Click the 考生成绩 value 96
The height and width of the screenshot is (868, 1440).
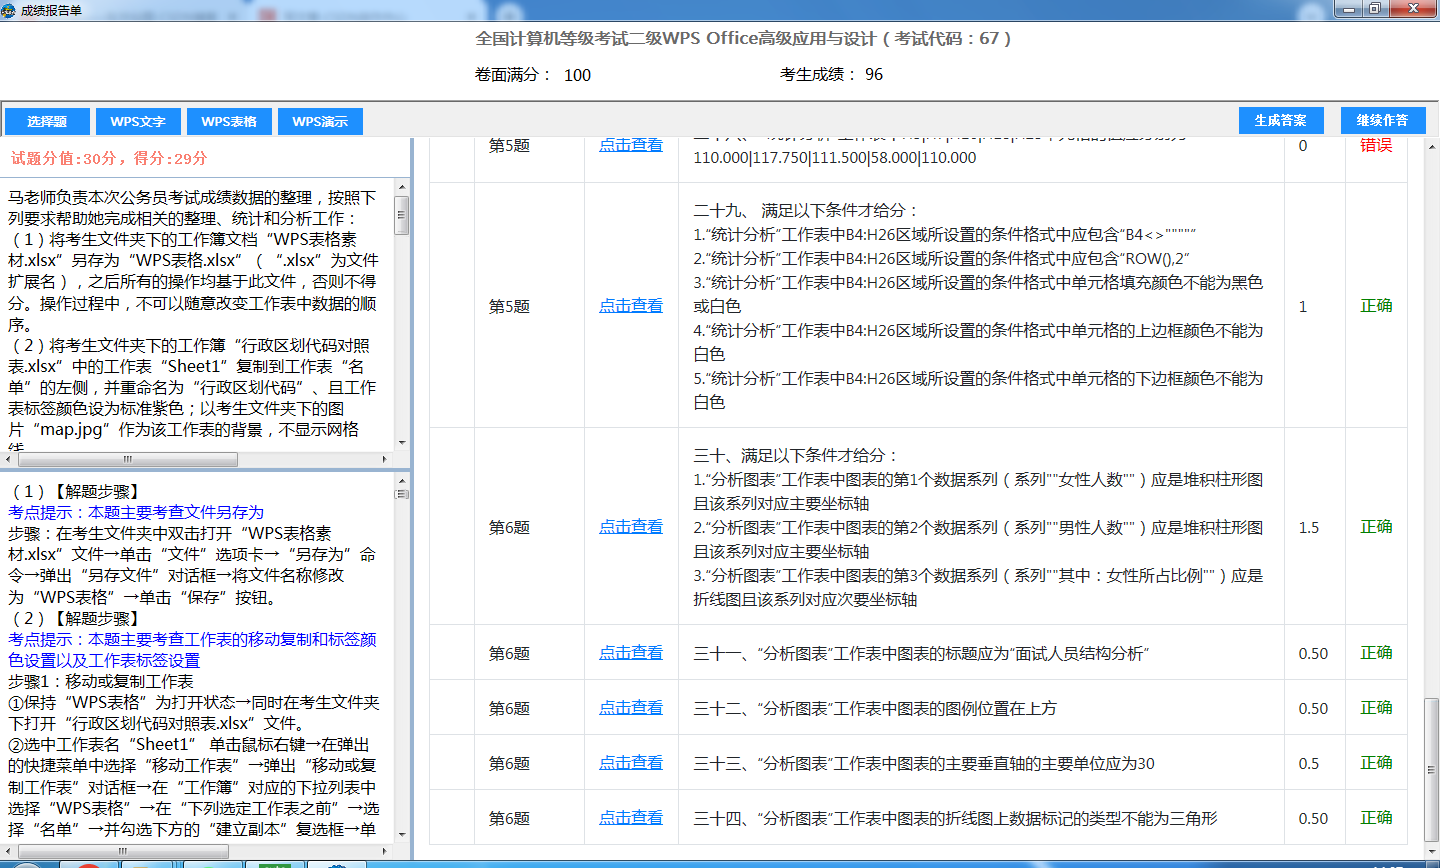[874, 74]
